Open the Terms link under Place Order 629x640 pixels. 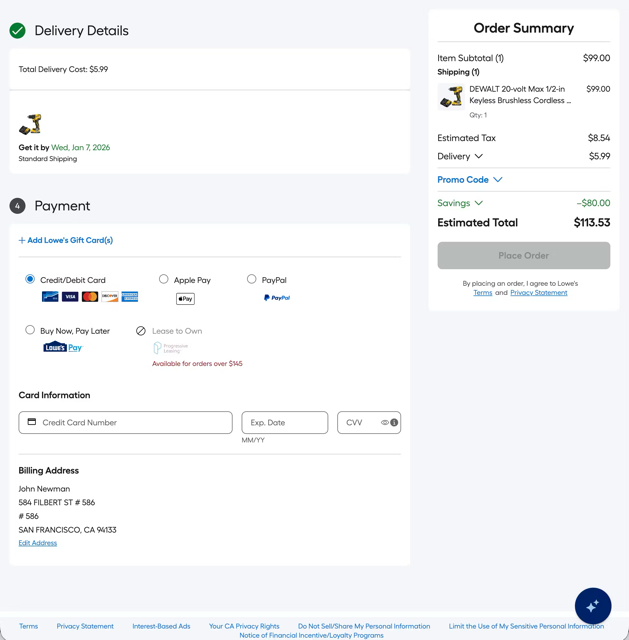coord(482,293)
